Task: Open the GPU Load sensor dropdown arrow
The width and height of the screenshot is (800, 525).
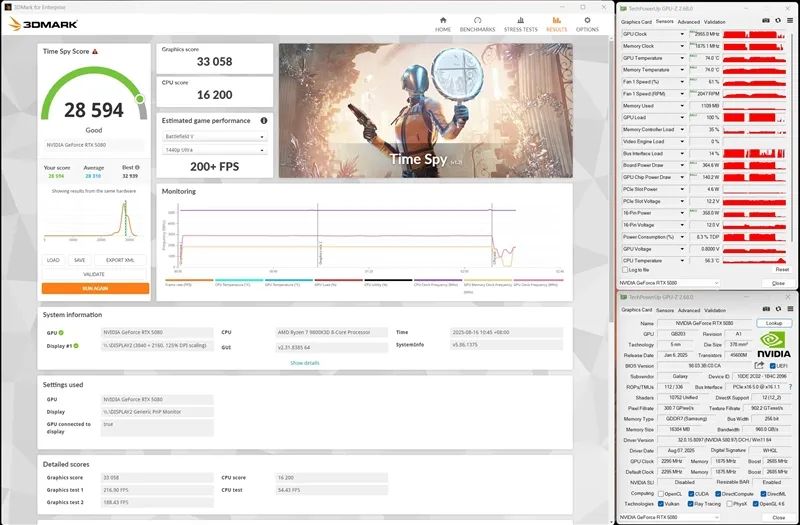Action: click(x=682, y=117)
